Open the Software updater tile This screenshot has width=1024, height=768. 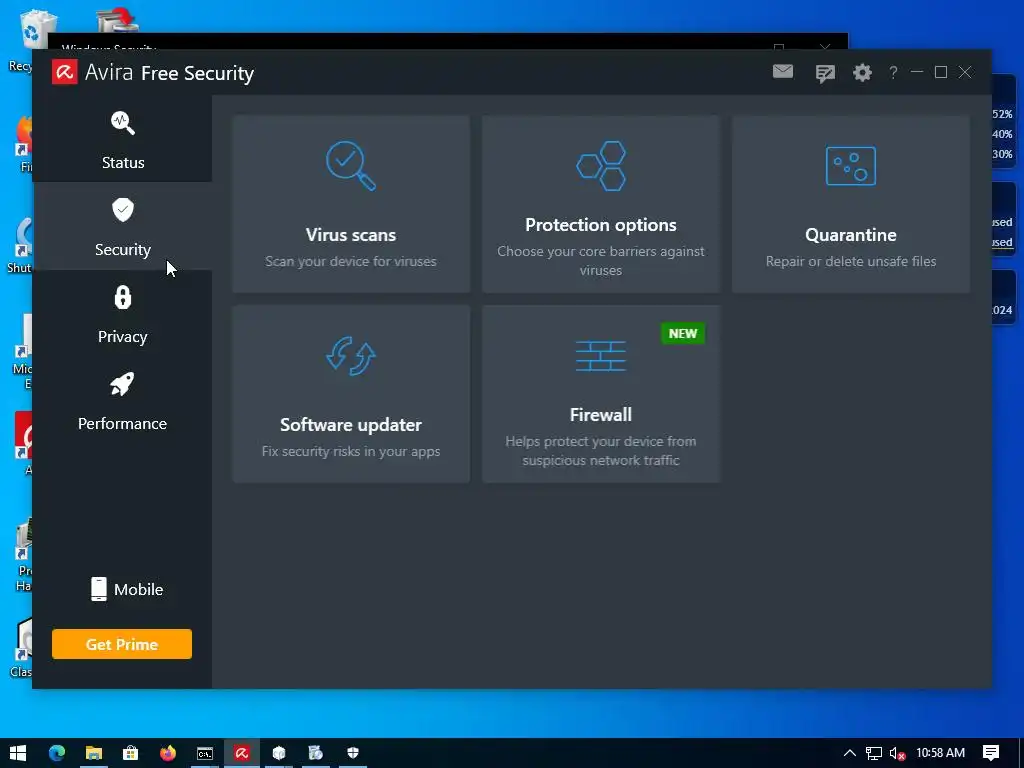coord(351,394)
